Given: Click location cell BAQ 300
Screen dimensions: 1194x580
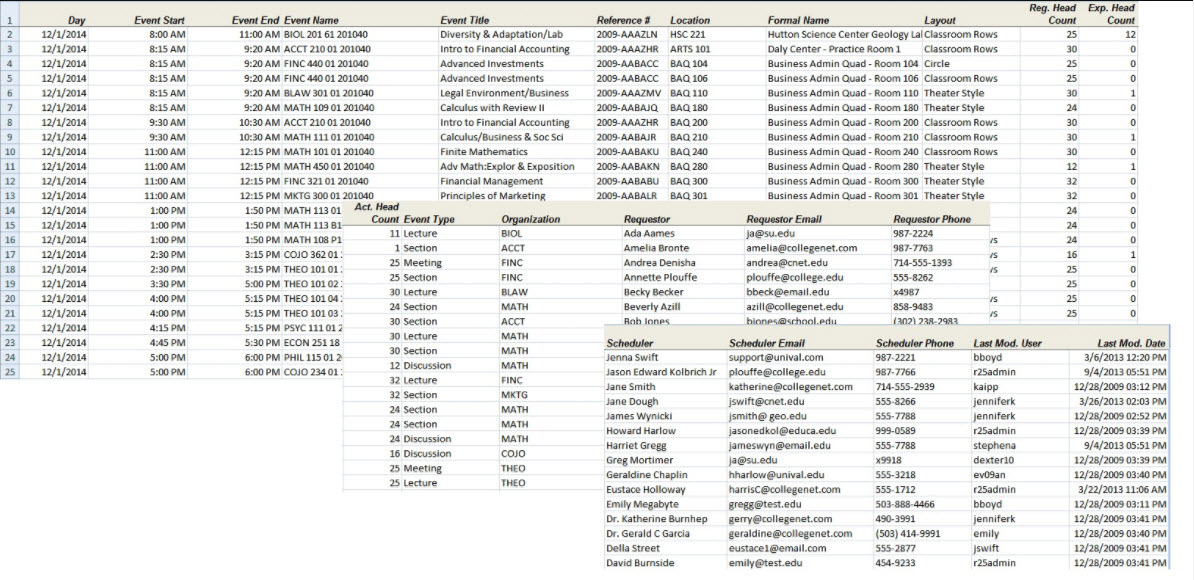Looking at the screenshot, I should [689, 181].
